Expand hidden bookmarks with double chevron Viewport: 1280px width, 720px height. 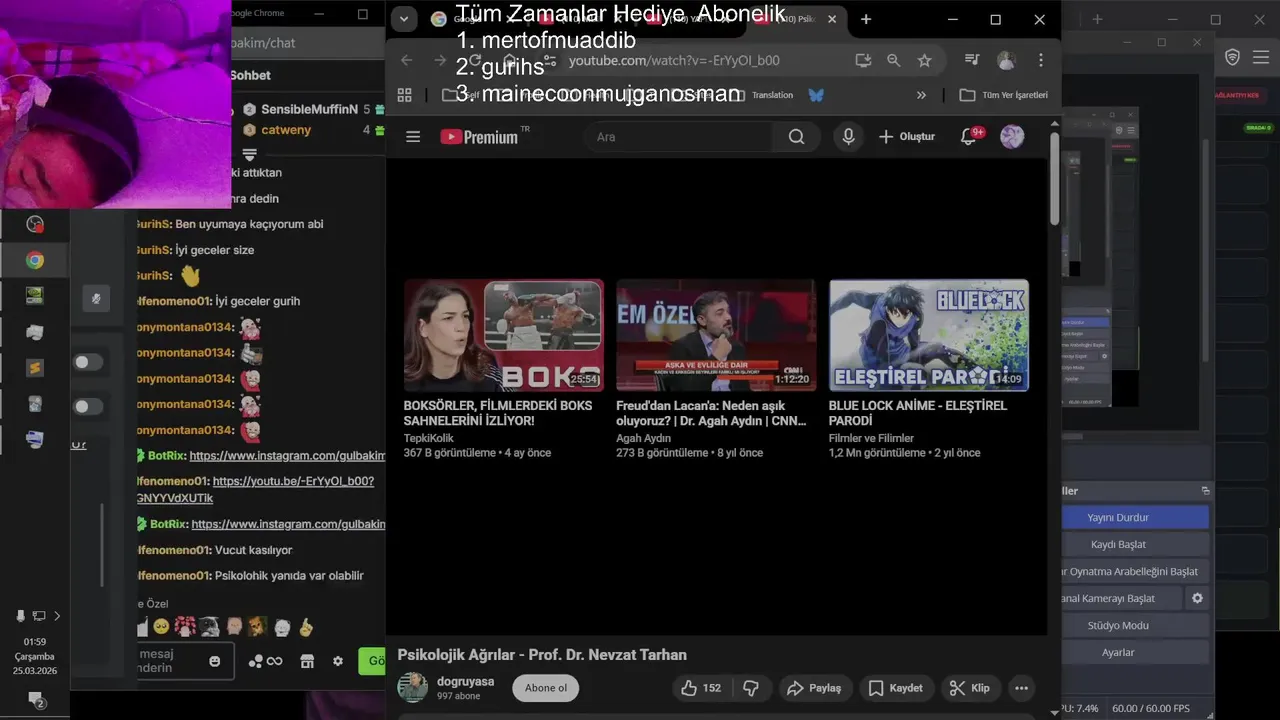coord(921,95)
